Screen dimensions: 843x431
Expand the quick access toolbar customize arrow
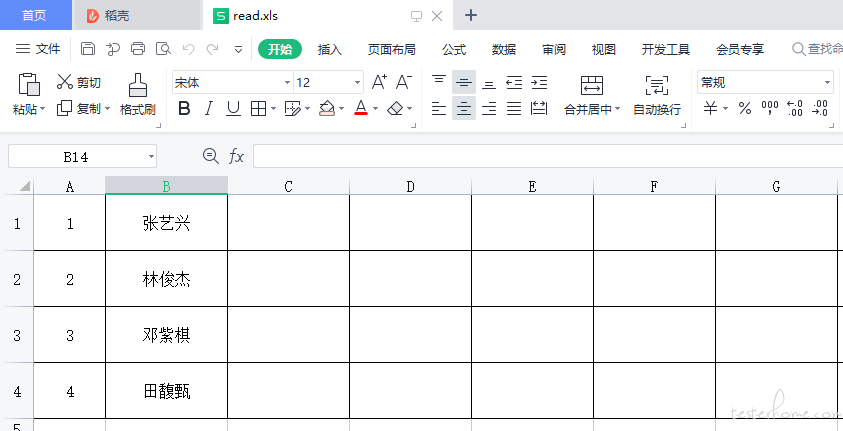pos(238,49)
